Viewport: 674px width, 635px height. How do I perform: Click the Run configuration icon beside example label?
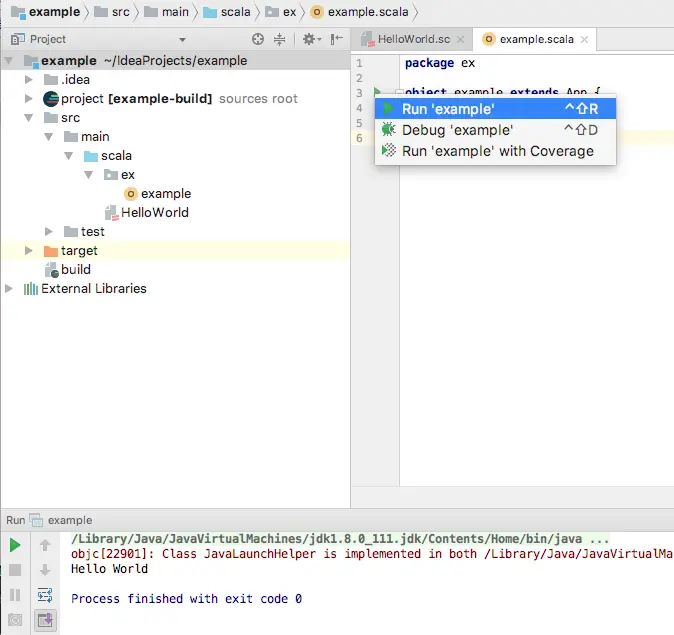[36, 520]
